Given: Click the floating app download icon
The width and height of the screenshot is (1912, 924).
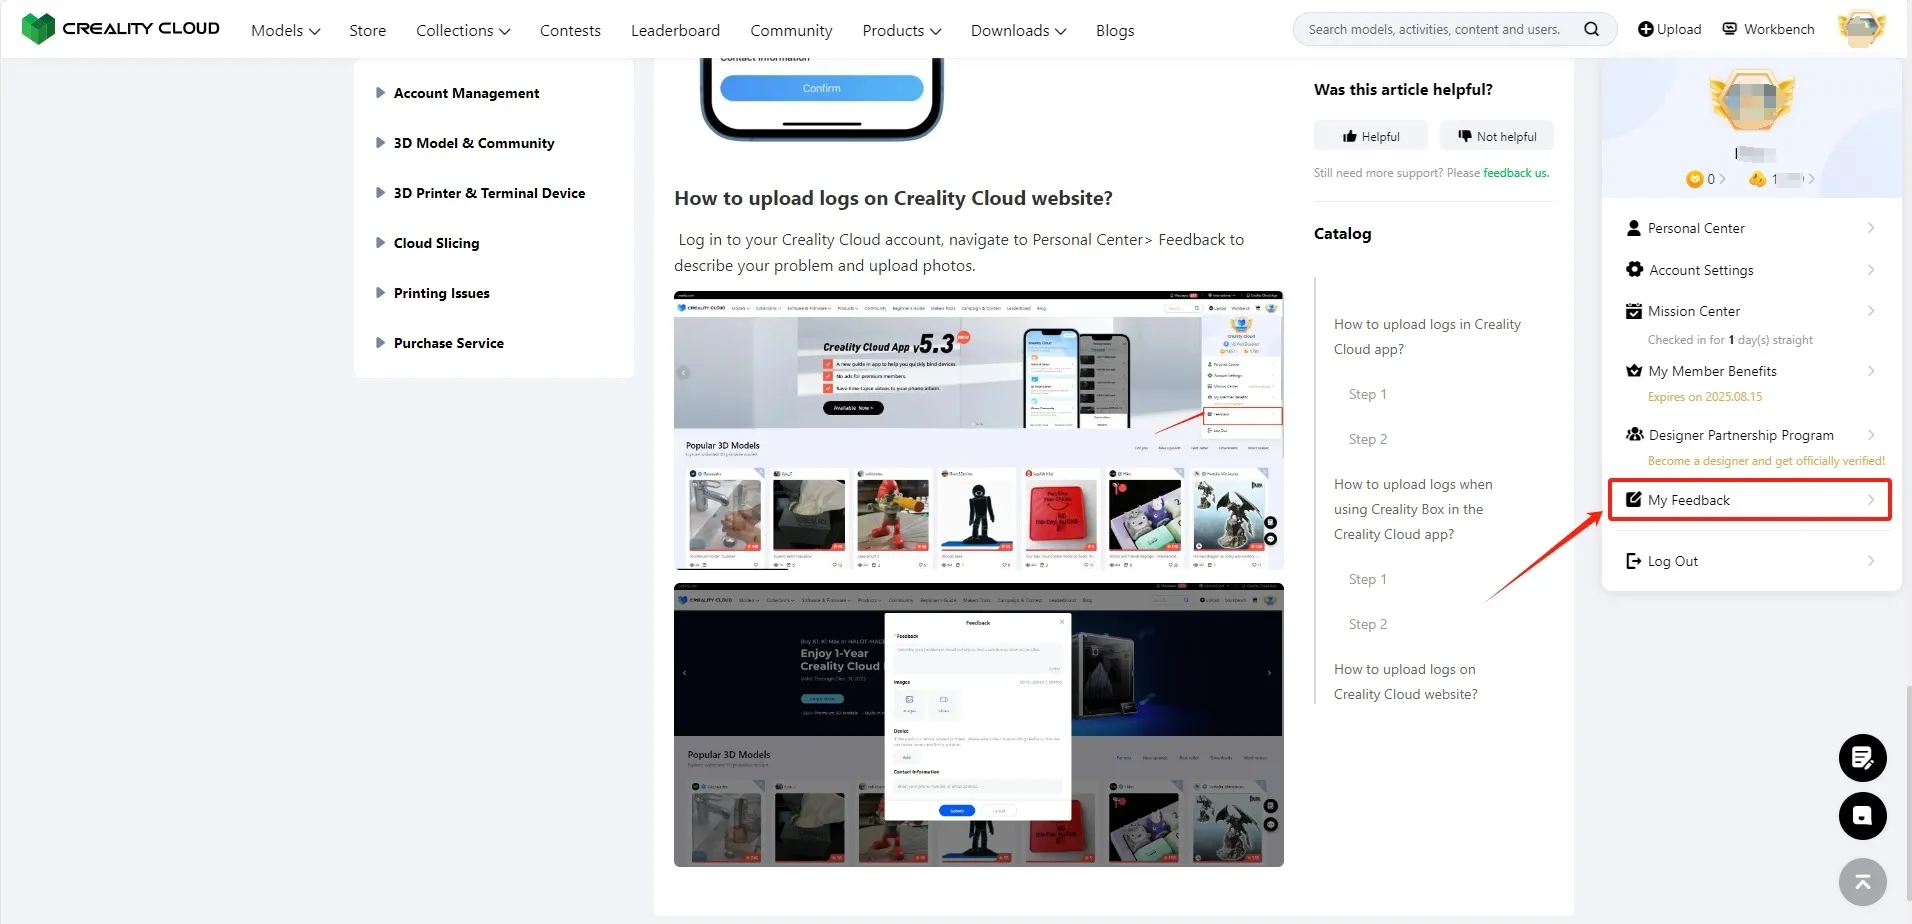Looking at the screenshot, I should click(x=1862, y=816).
